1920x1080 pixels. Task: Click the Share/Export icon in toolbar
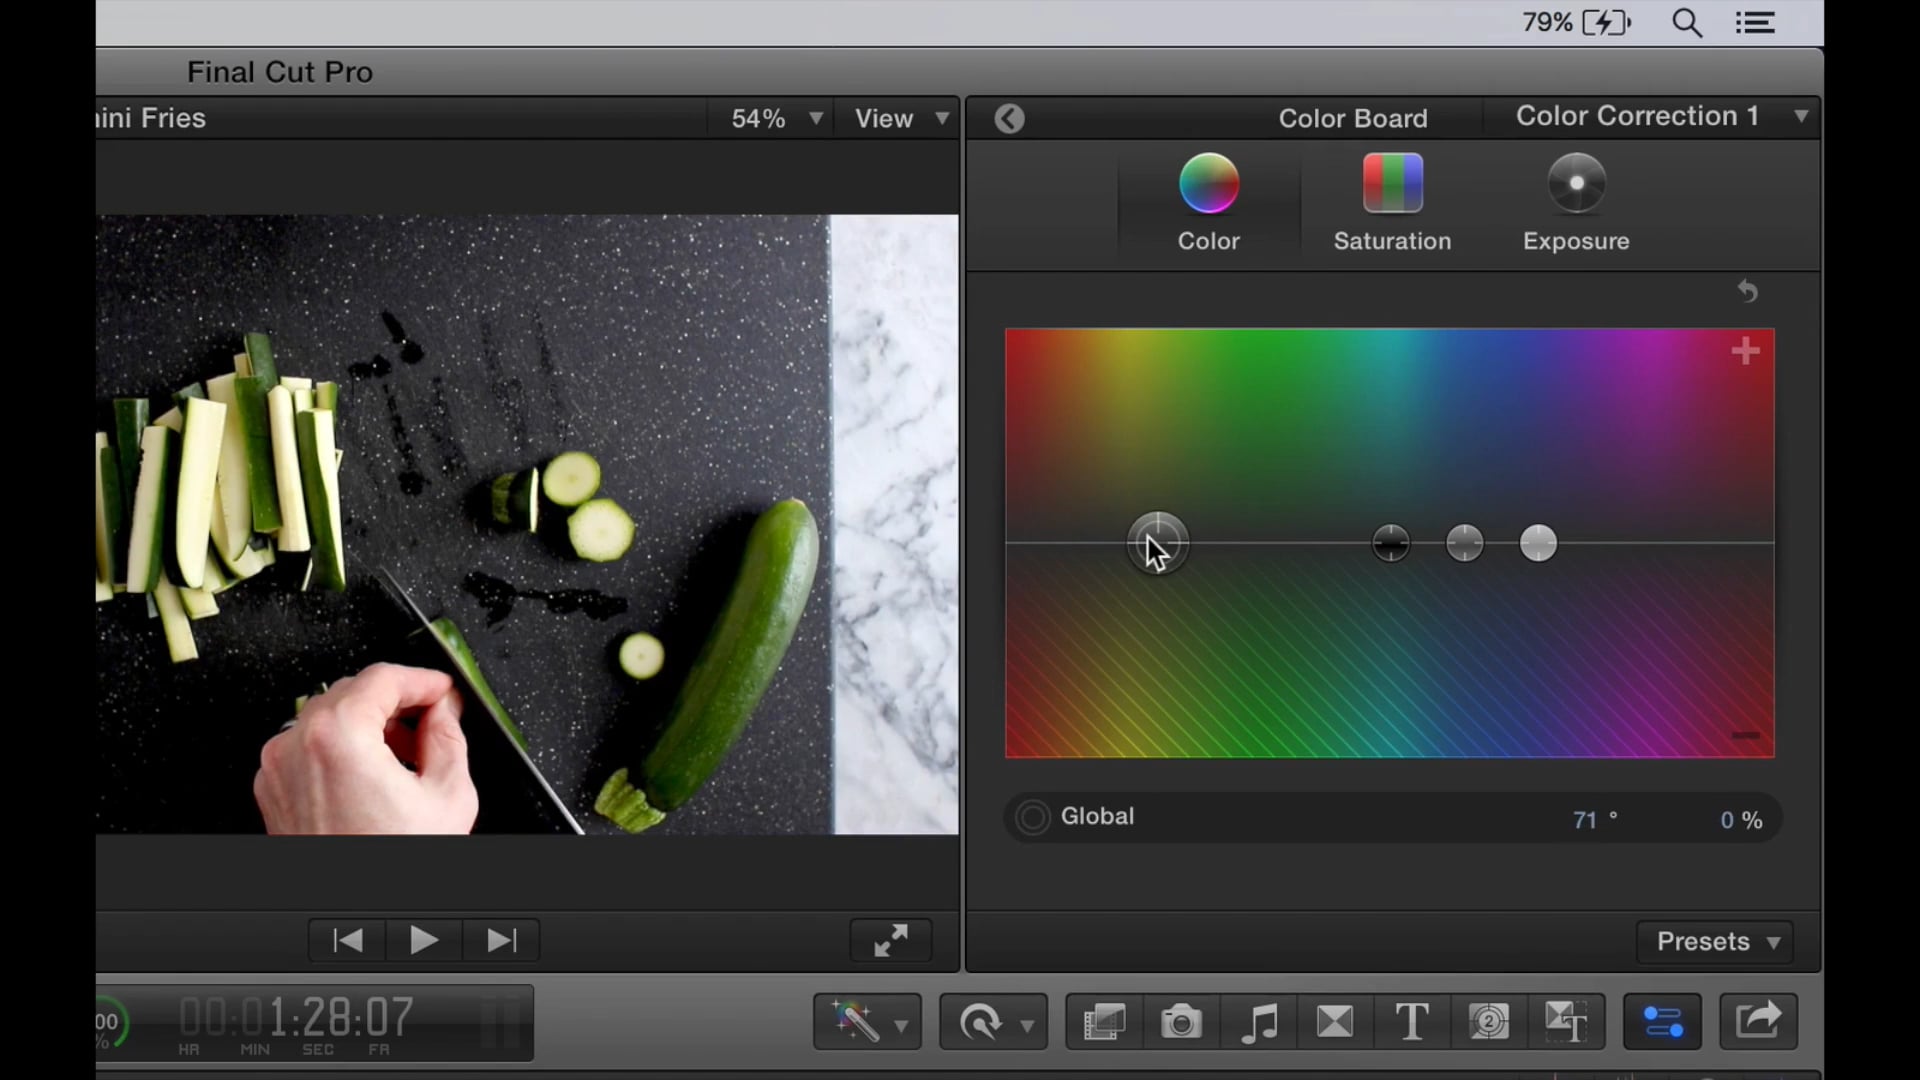pyautogui.click(x=1760, y=1021)
